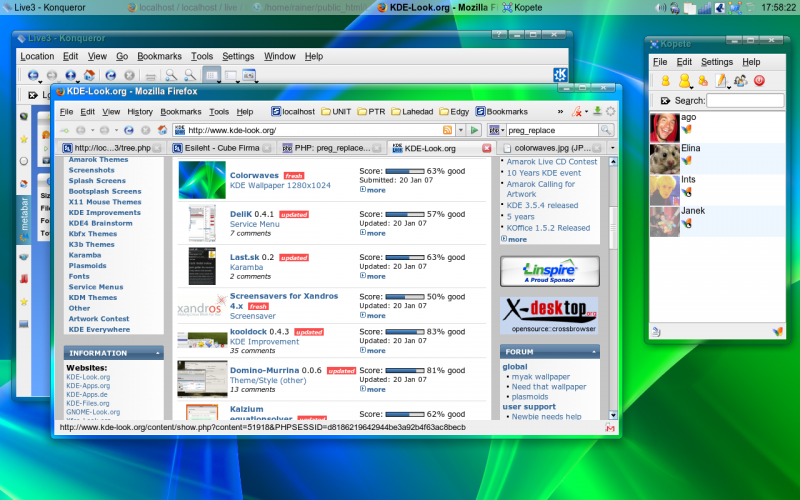Viewport: 800px width, 500px height.
Task: Open the Karamba category in the sidebar
Action: (85, 255)
